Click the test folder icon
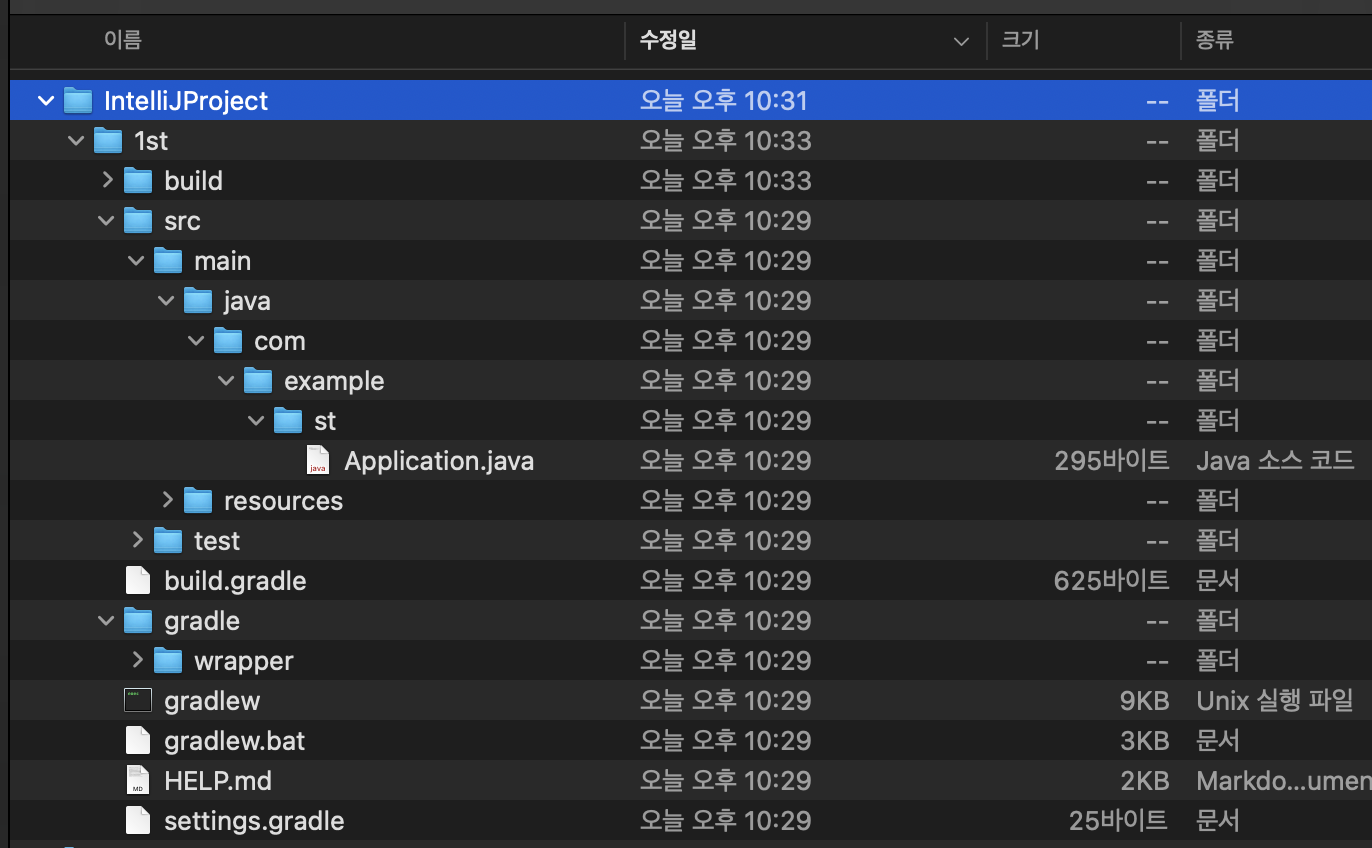The image size is (1372, 848). 168,541
